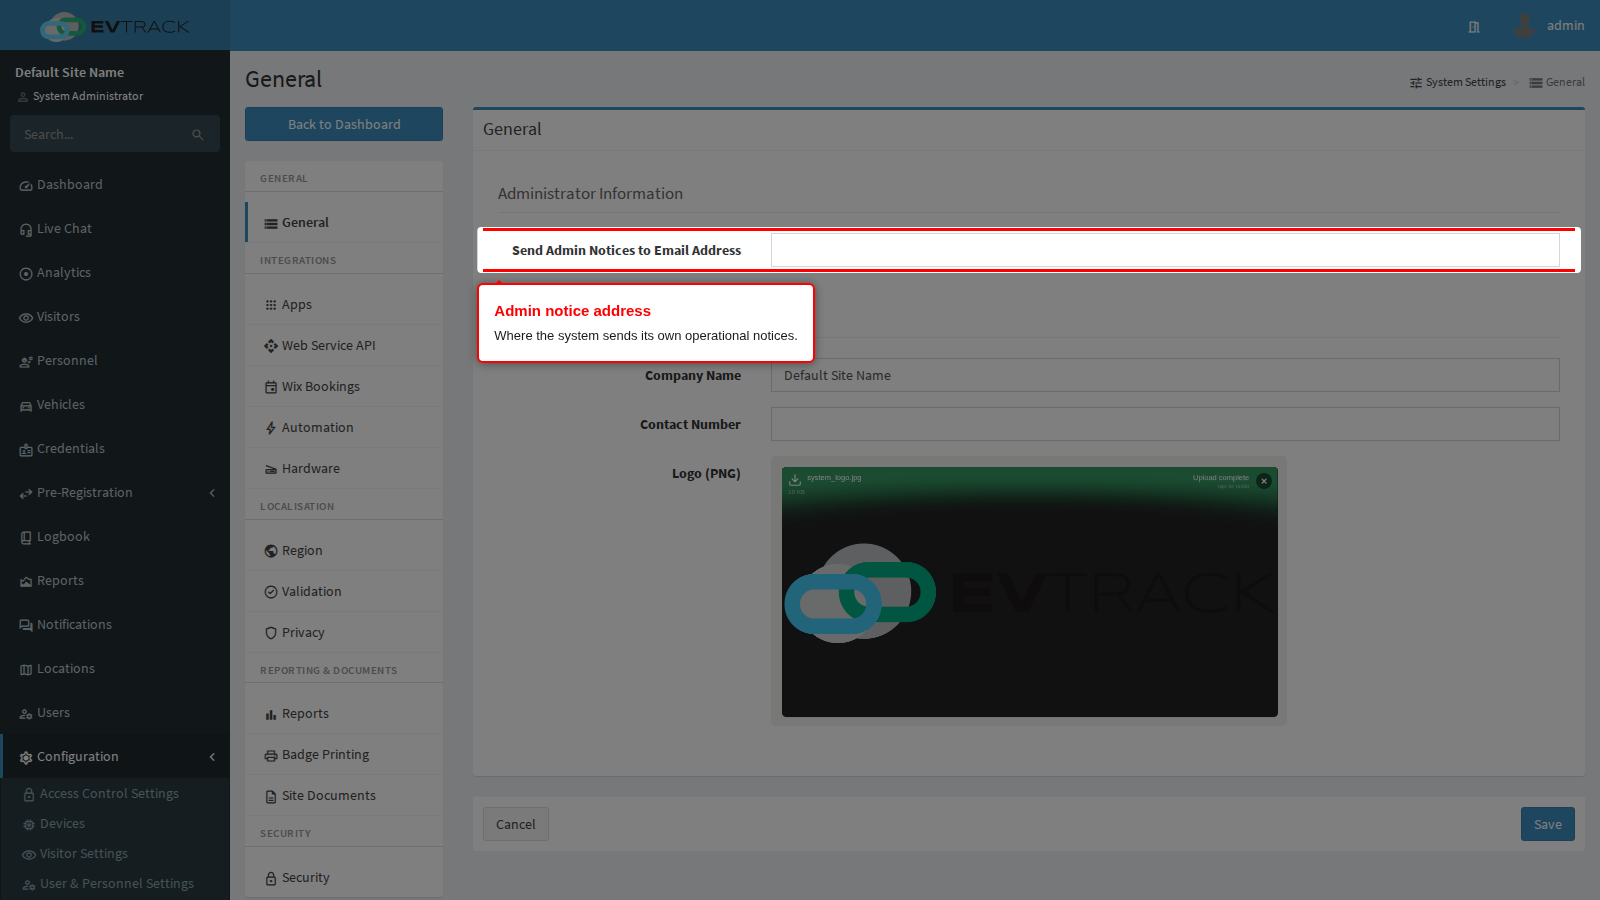Open Devices submenu item
Image resolution: width=1600 pixels, height=900 pixels.
(115, 824)
